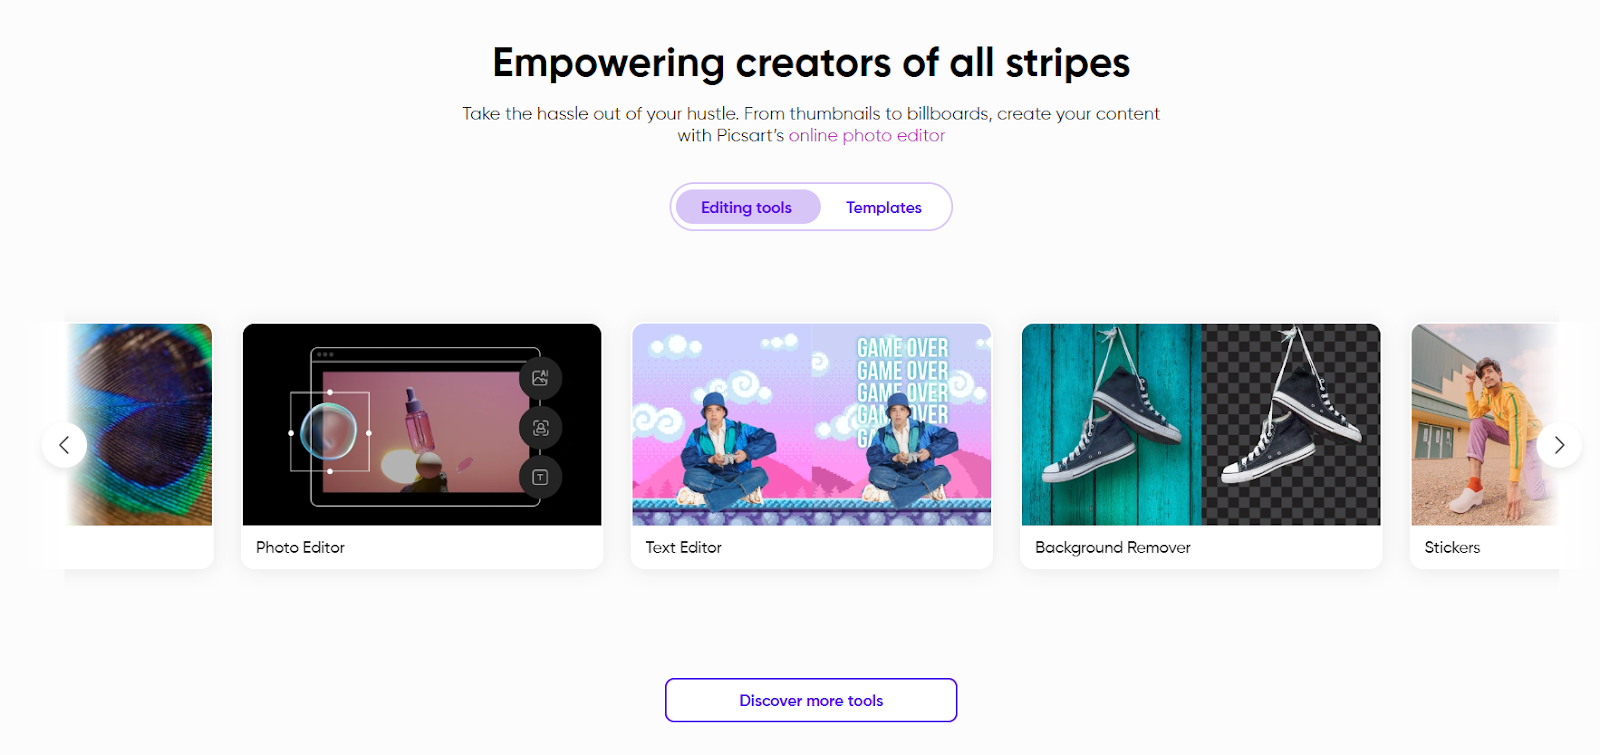The width and height of the screenshot is (1600, 755).
Task: Click the three-dot window bar in Photo Editor preview
Action: (325, 354)
